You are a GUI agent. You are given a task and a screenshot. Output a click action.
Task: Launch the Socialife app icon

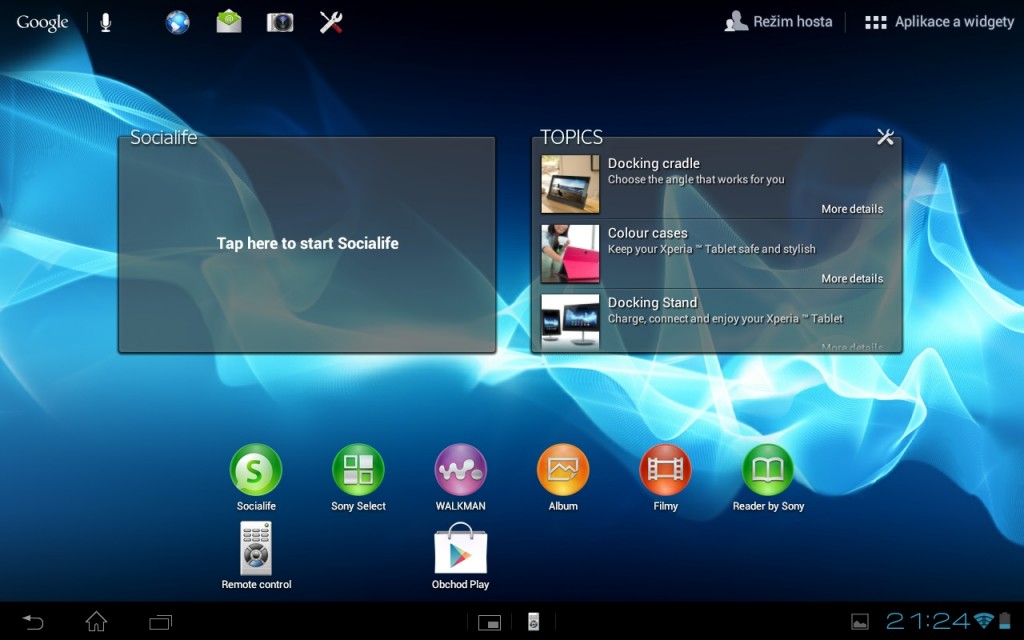pos(256,477)
